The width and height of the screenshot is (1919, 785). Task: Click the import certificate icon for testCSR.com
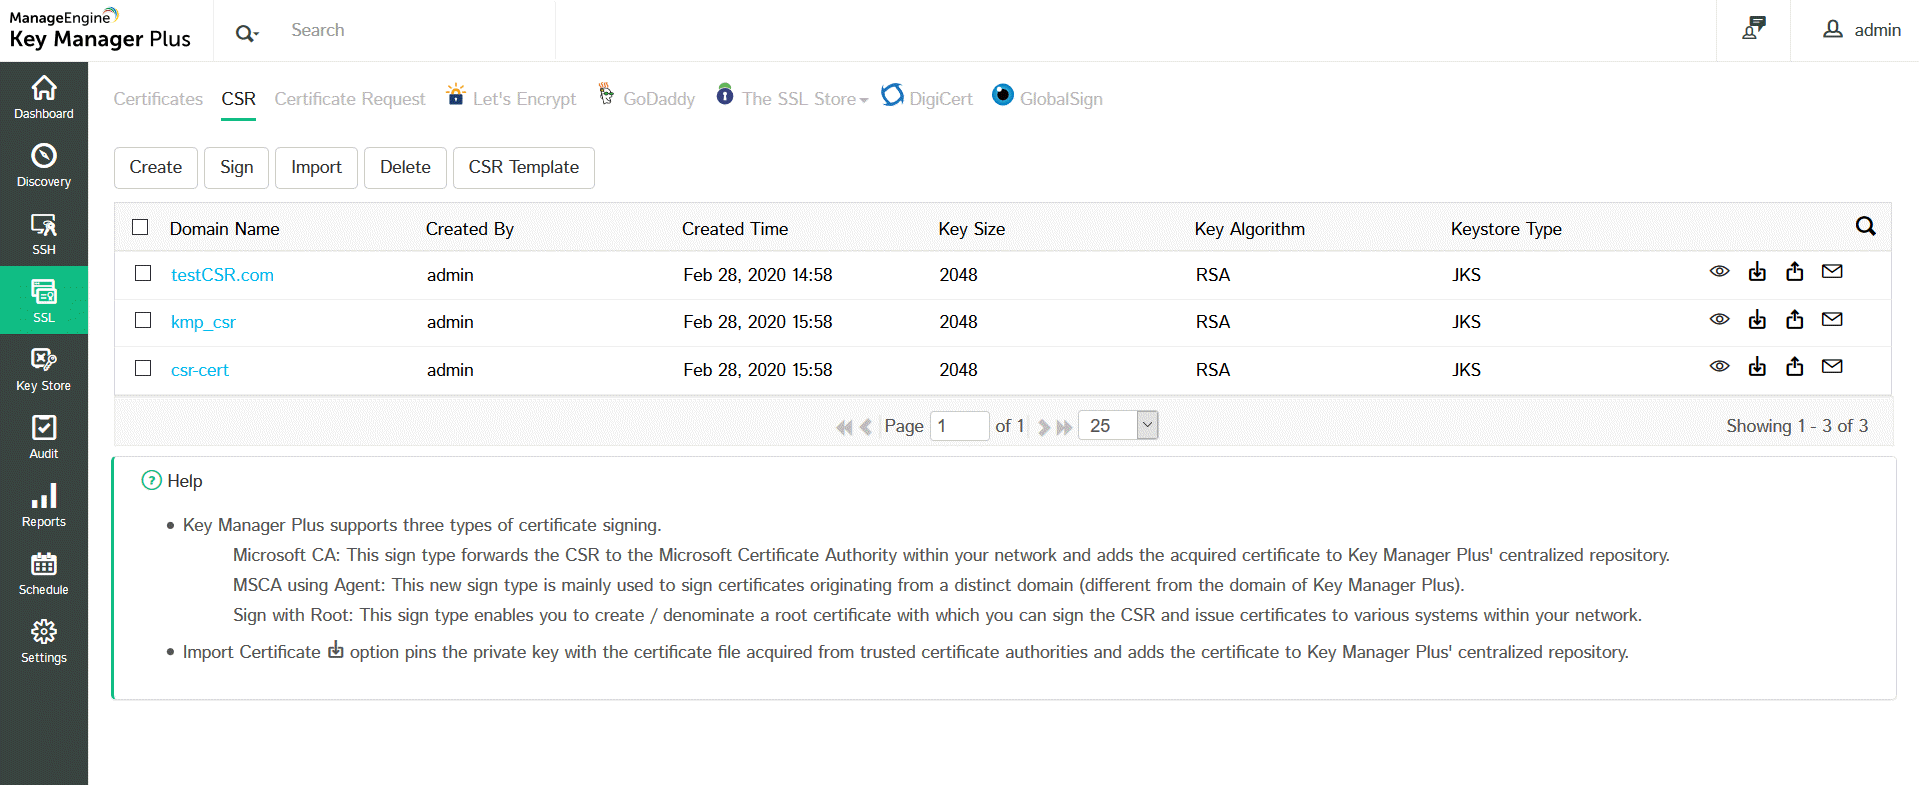(1757, 272)
